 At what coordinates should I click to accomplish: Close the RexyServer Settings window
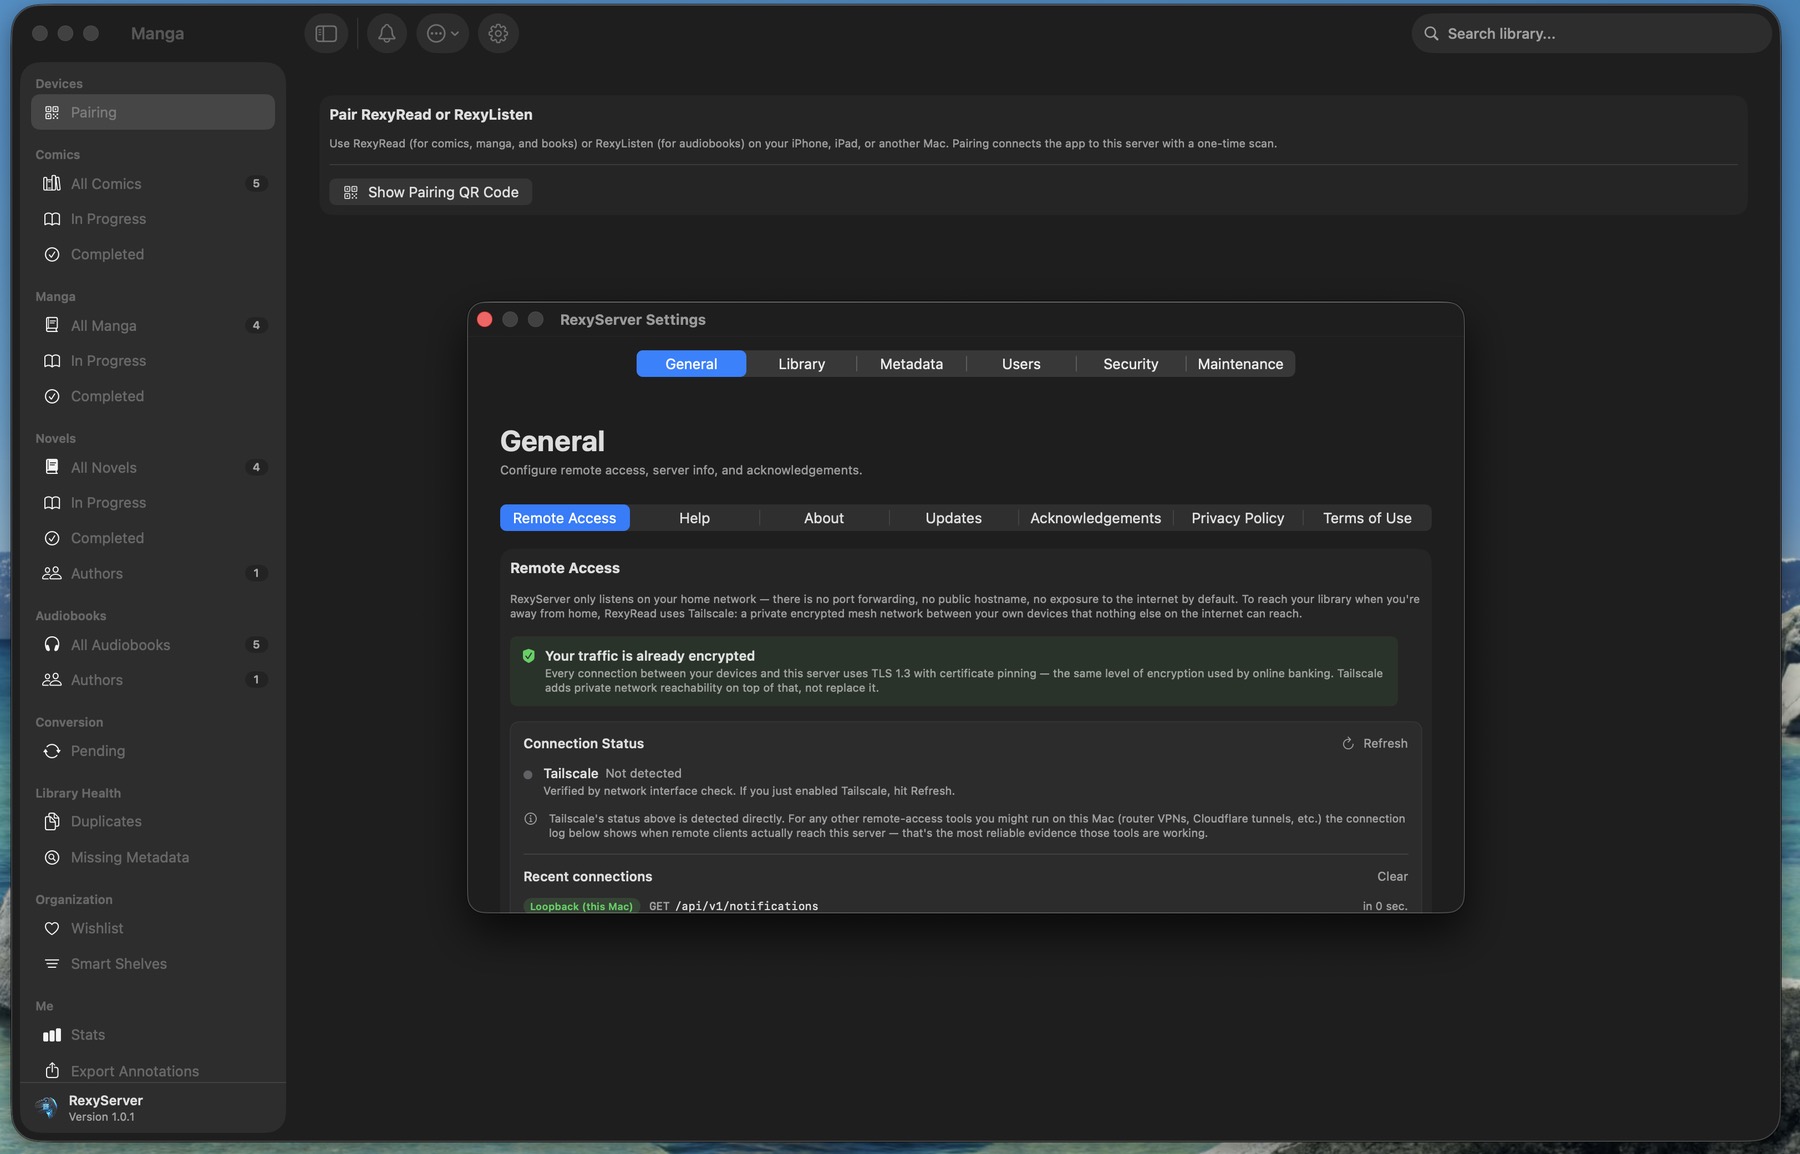click(x=485, y=319)
